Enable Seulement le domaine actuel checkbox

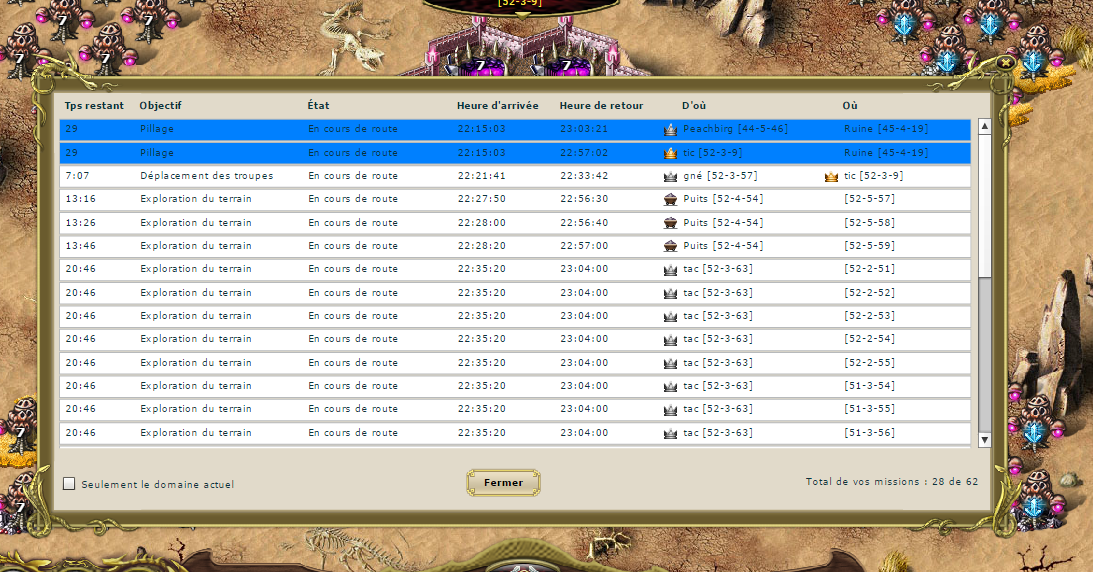tap(69, 484)
